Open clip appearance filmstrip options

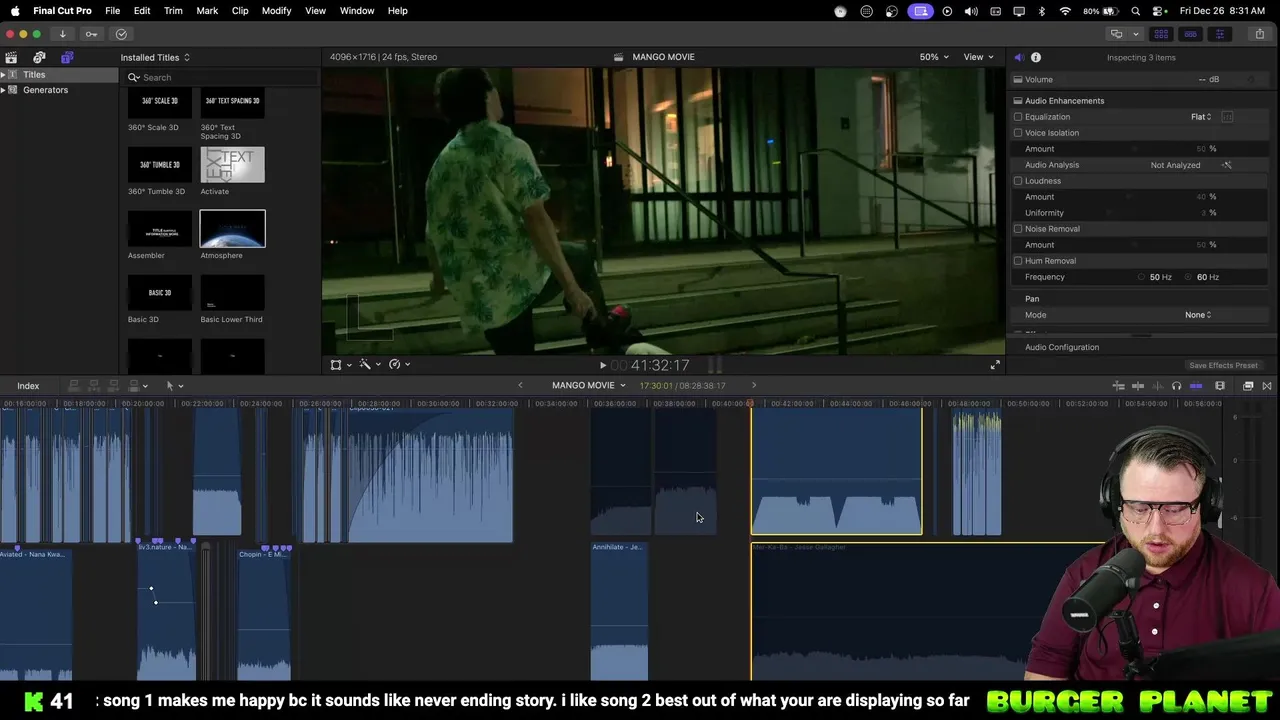click(1220, 386)
